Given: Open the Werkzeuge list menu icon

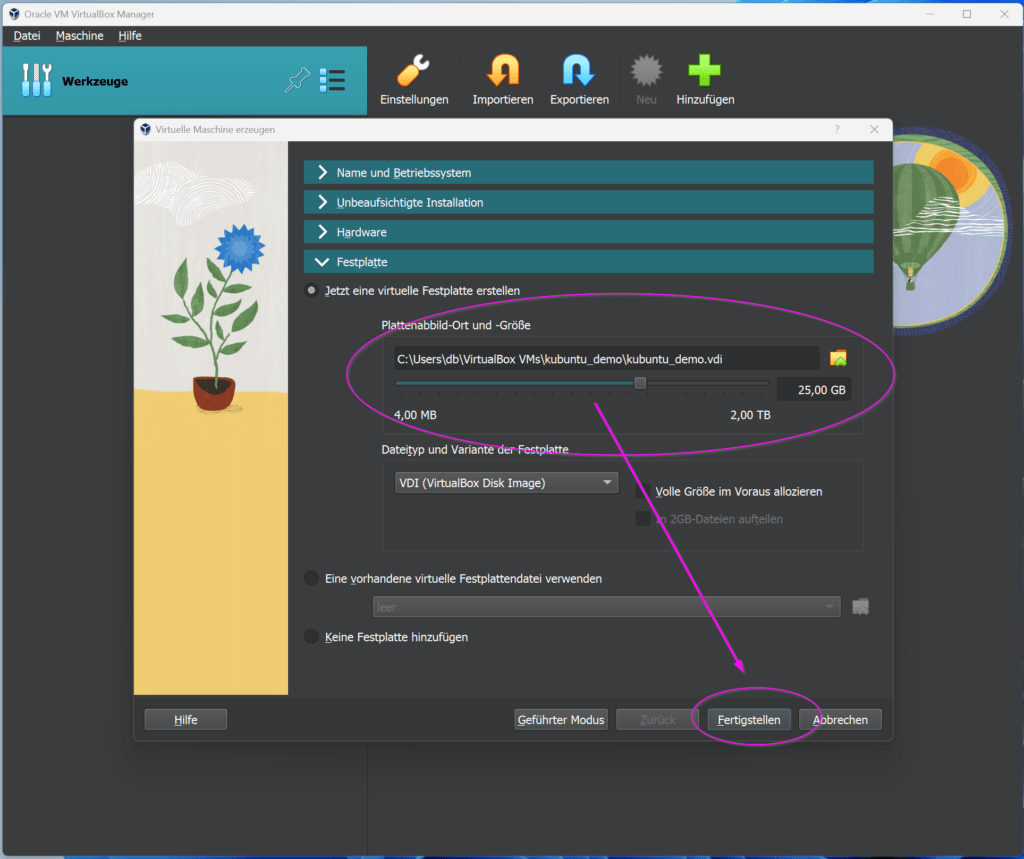Looking at the screenshot, I should (x=332, y=80).
